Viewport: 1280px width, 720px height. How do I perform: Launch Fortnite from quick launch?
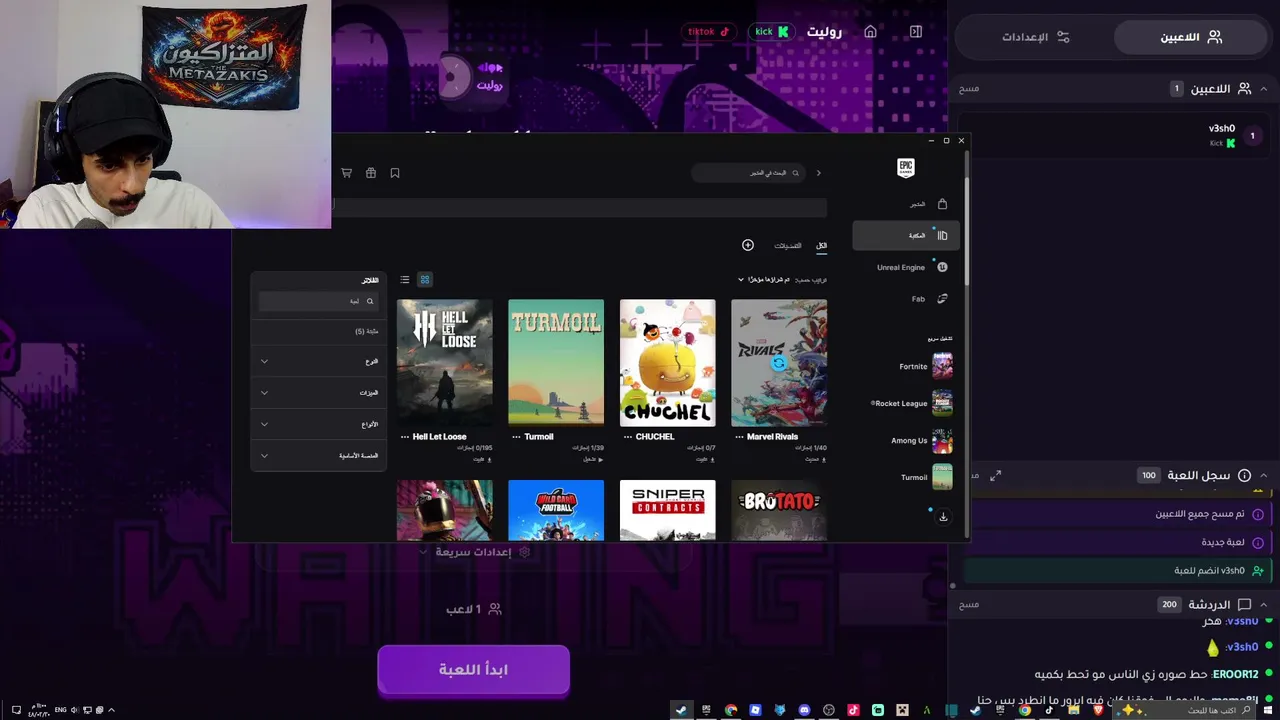coord(926,367)
